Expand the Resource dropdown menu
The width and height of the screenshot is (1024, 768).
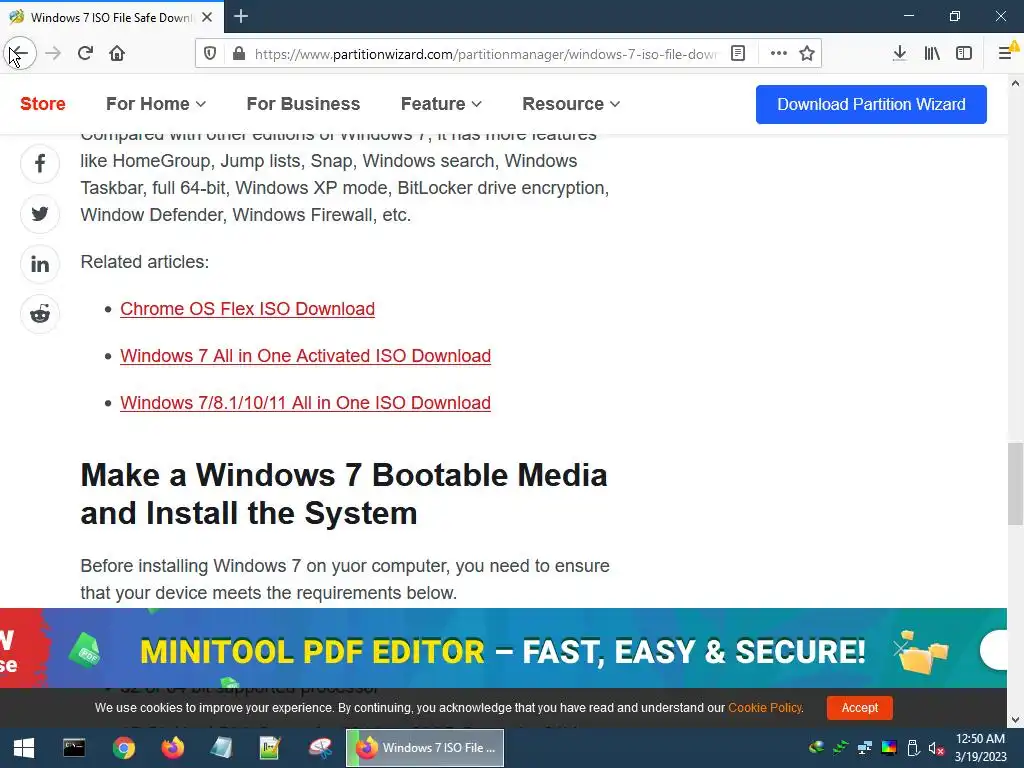coord(571,104)
